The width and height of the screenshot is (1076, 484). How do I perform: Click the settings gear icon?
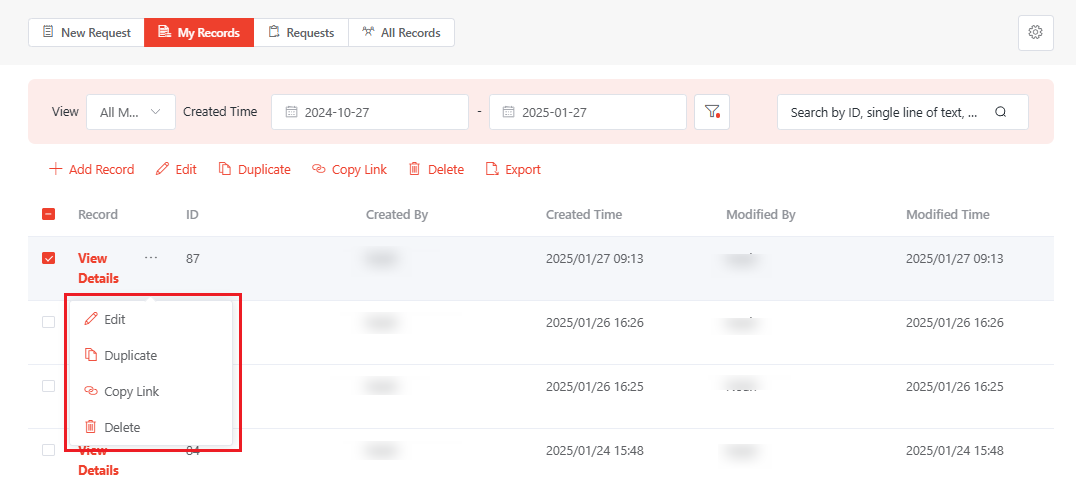pos(1035,32)
